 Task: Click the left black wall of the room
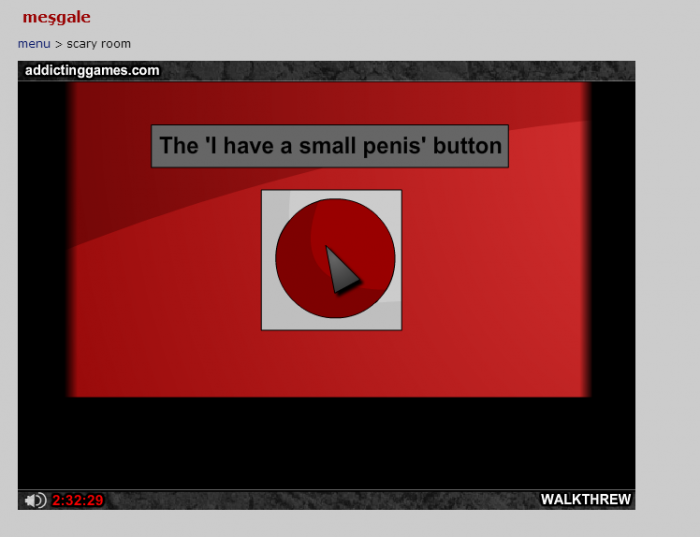42,240
